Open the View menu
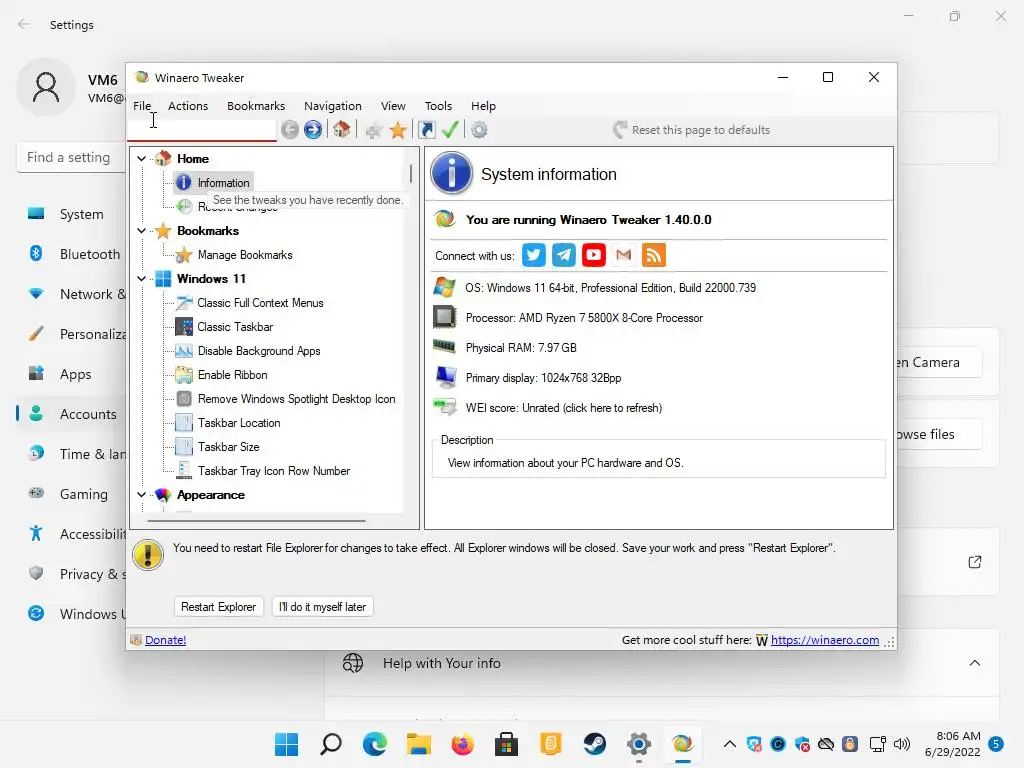 [x=393, y=106]
